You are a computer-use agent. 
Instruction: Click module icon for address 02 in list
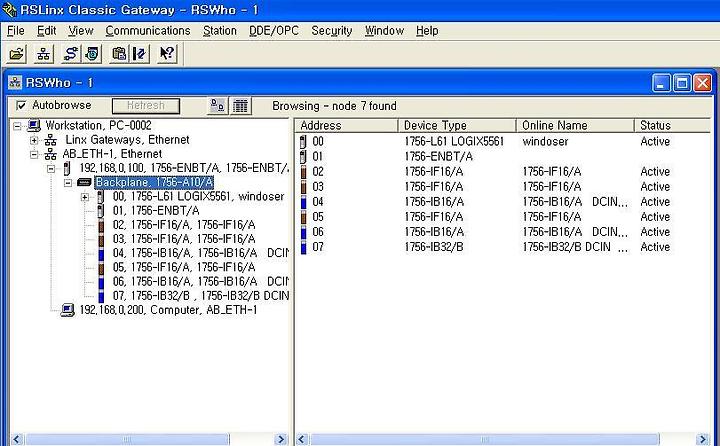click(x=303, y=172)
